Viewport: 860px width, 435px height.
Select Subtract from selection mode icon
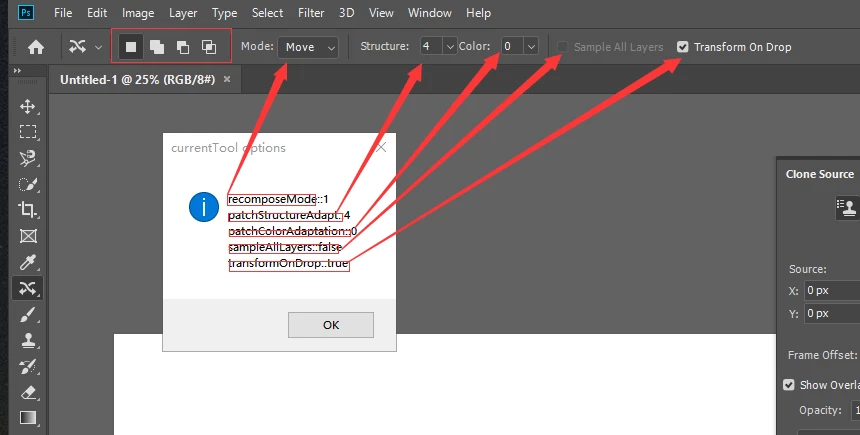(x=183, y=47)
